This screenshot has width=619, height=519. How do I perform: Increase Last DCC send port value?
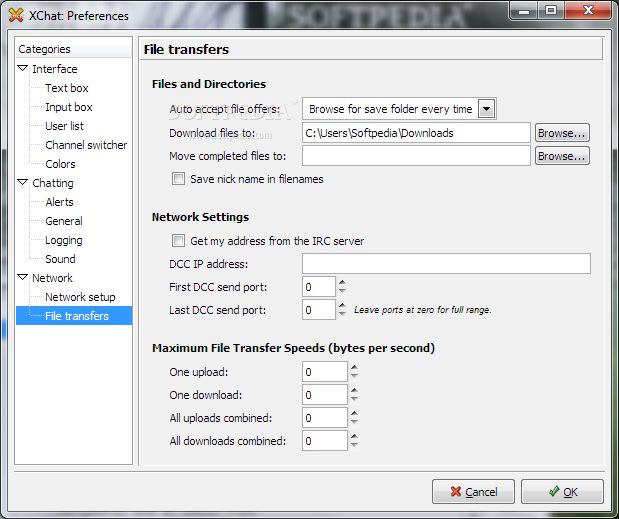(x=342, y=305)
